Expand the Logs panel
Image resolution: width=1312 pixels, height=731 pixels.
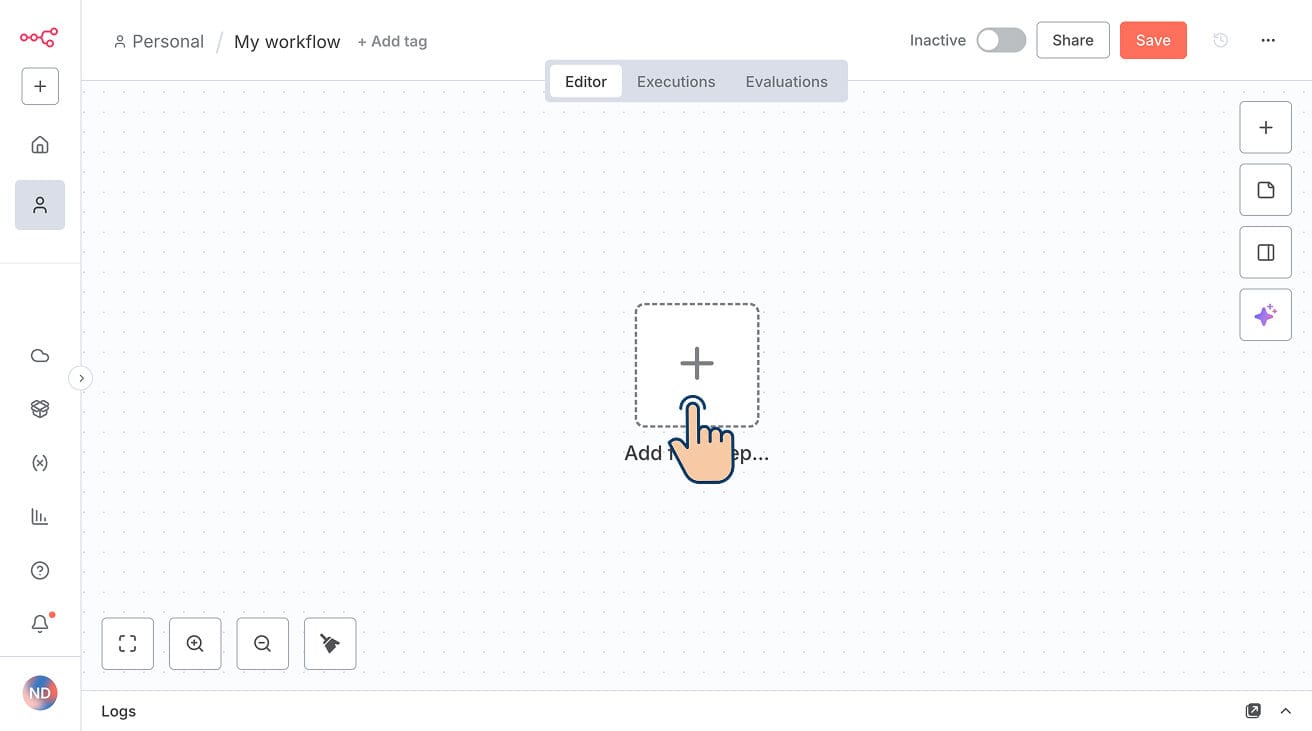pyautogui.click(x=1286, y=711)
